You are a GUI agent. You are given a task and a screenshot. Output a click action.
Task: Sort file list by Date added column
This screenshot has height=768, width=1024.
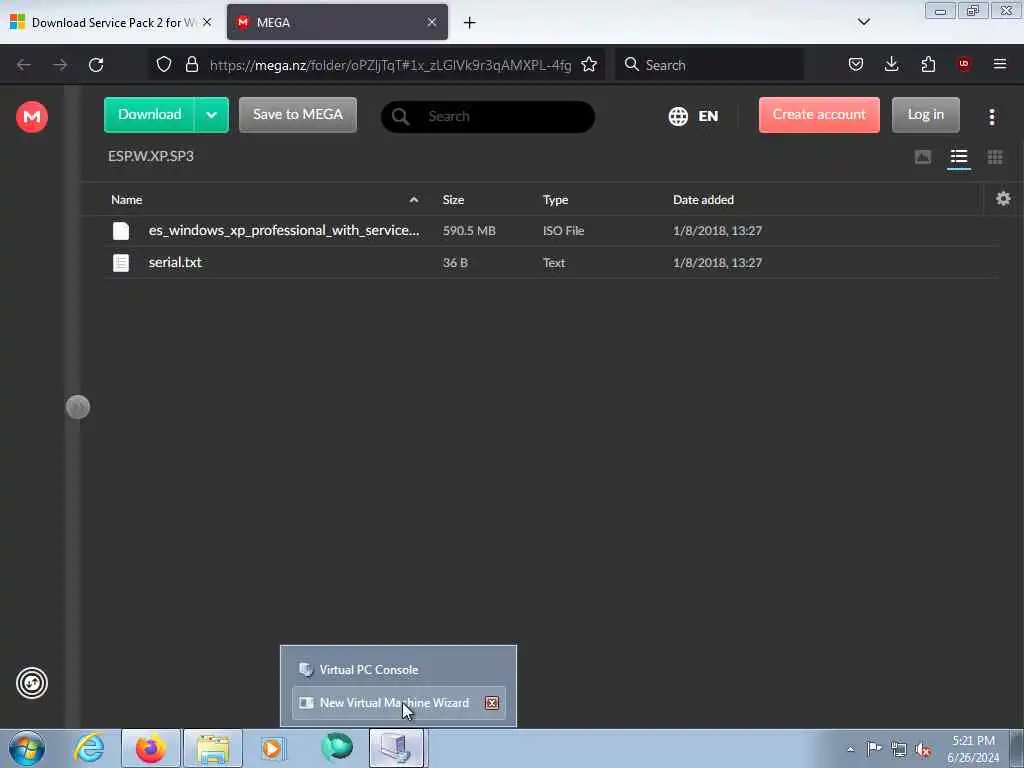pos(703,200)
